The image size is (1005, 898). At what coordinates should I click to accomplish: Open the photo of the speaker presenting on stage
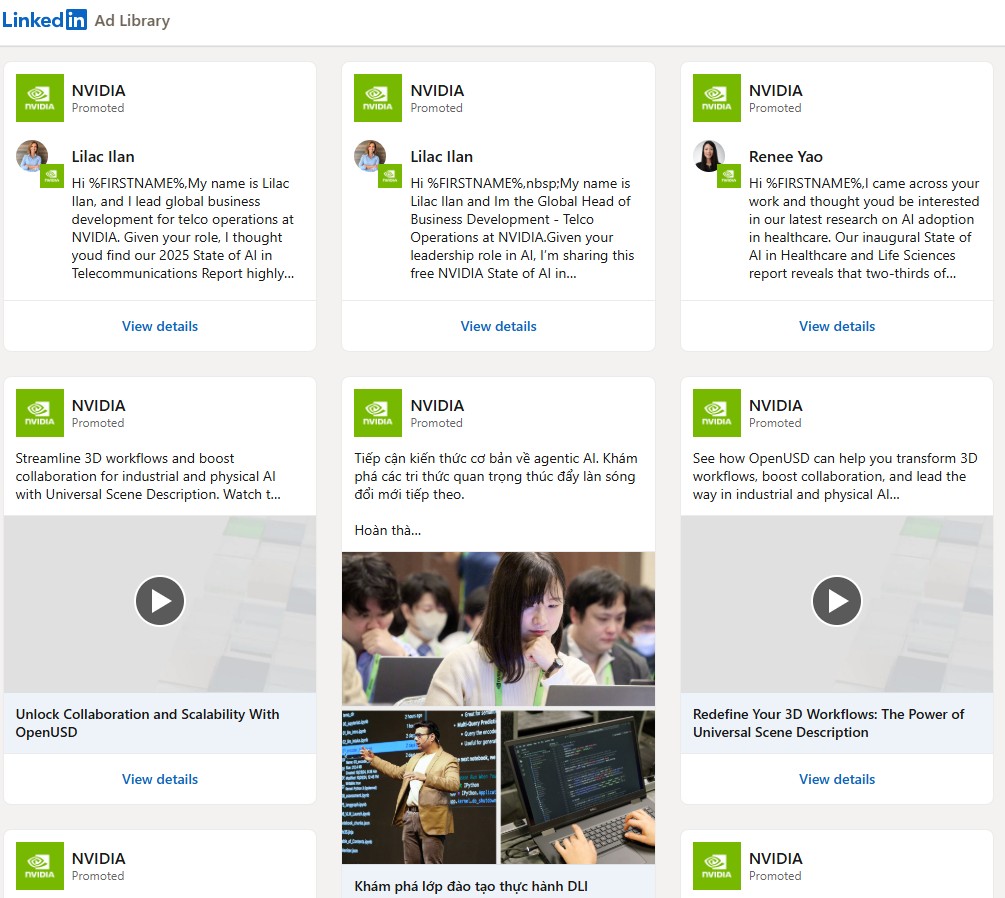point(419,787)
